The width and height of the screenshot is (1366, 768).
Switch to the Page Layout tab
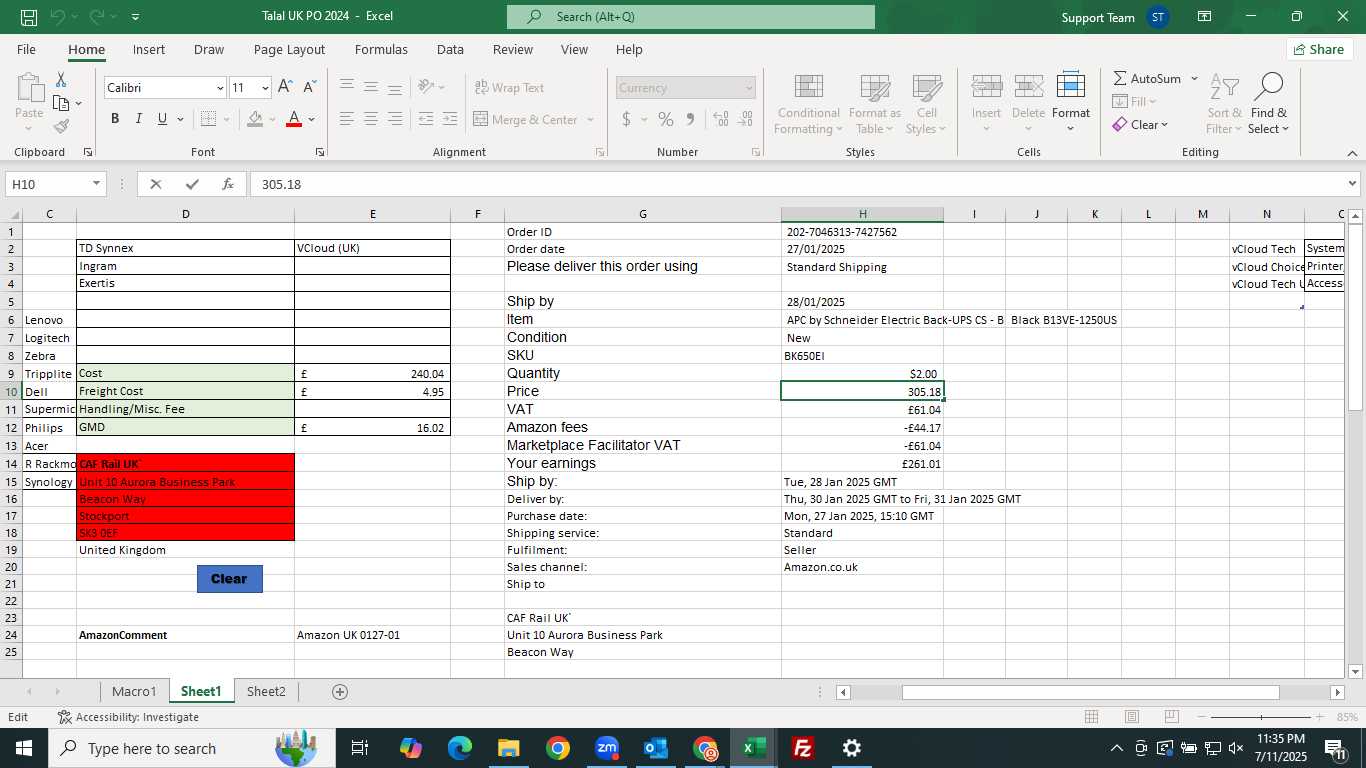(289, 49)
